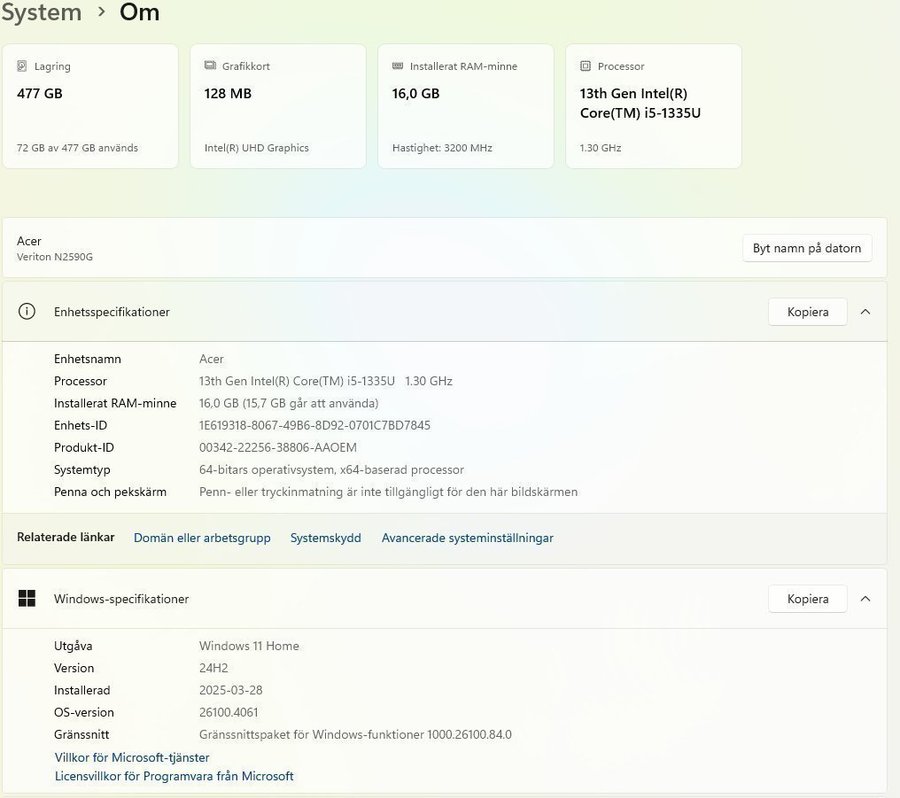Select Enhets-ID value 1E619318-8067-49B6-8D92-0701C7BD7845
900x798 pixels.
tap(315, 425)
